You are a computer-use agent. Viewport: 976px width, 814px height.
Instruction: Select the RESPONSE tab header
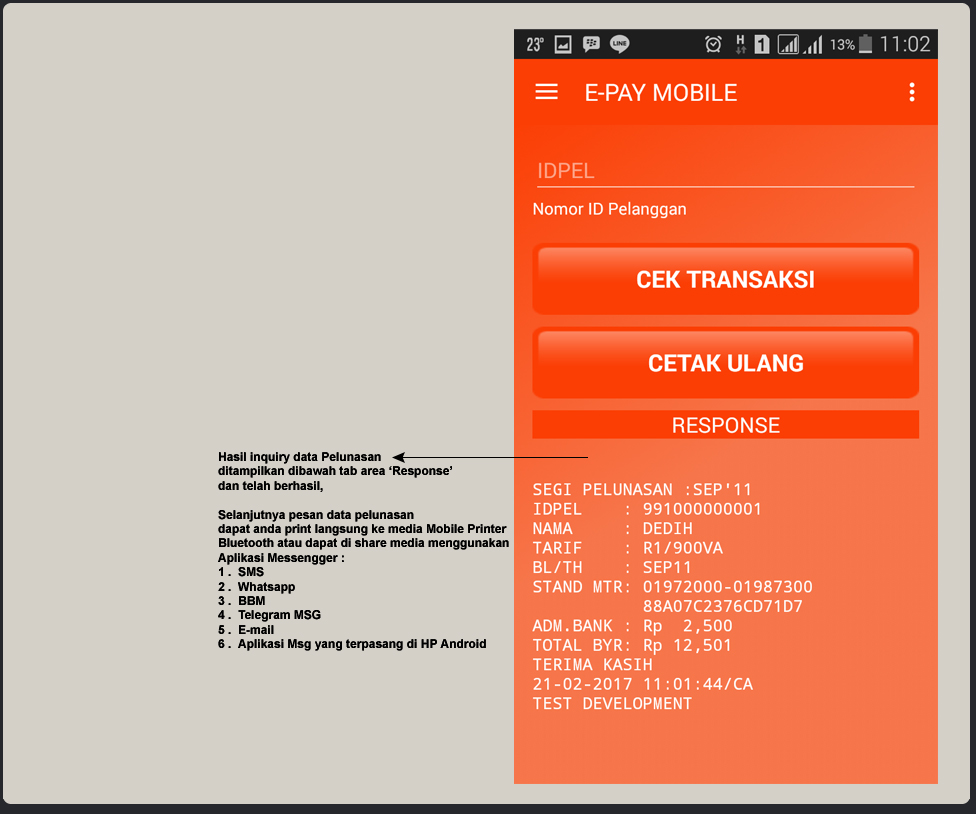(x=725, y=425)
